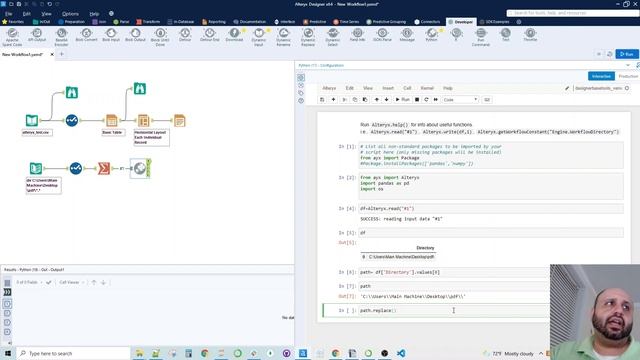Select the Base64 Encoder tool
Viewport: 640px width, 360px height.
coord(61,37)
